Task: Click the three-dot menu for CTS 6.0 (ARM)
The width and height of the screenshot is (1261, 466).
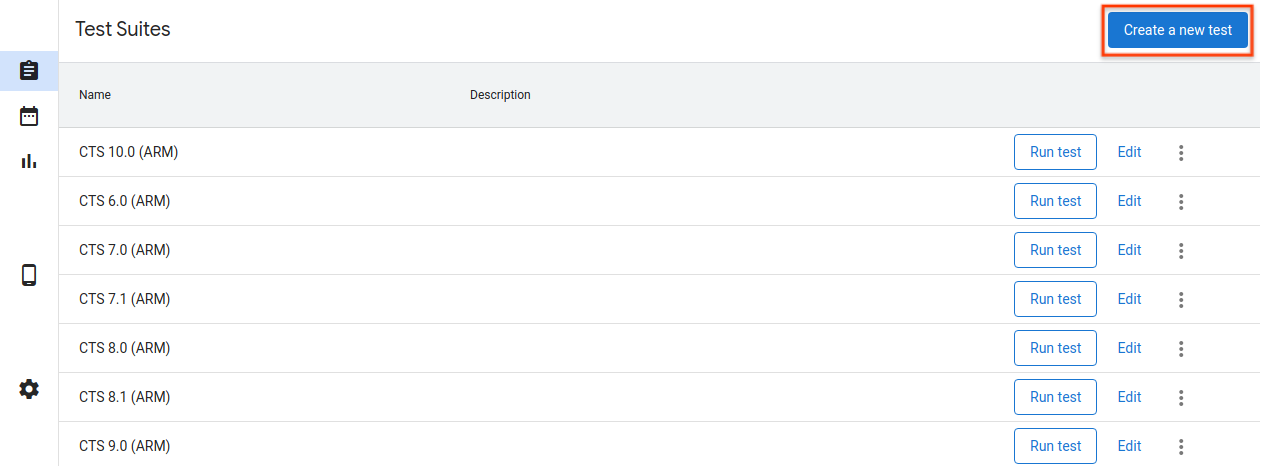Action: tap(1181, 202)
